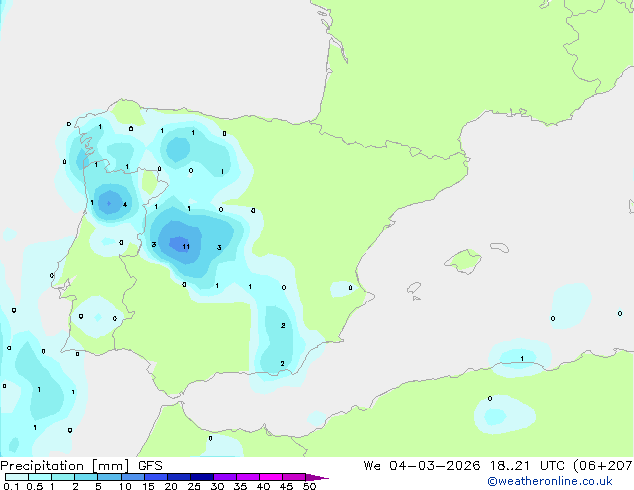Click the legend label "40"

click(263, 486)
